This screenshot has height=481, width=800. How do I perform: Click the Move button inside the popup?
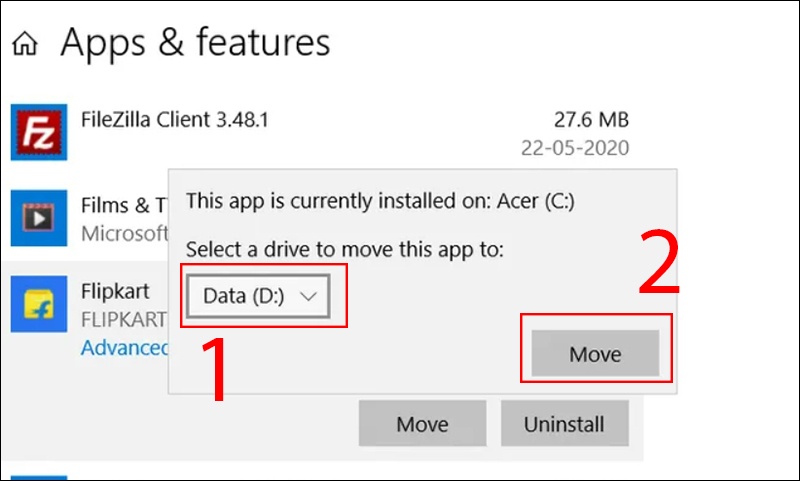coord(595,354)
